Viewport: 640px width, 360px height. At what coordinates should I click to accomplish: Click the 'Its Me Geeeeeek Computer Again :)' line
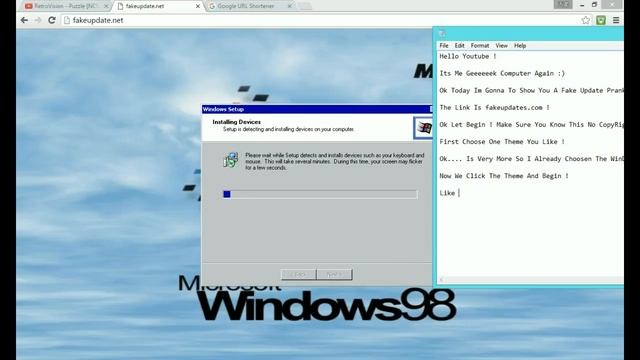click(x=502, y=73)
